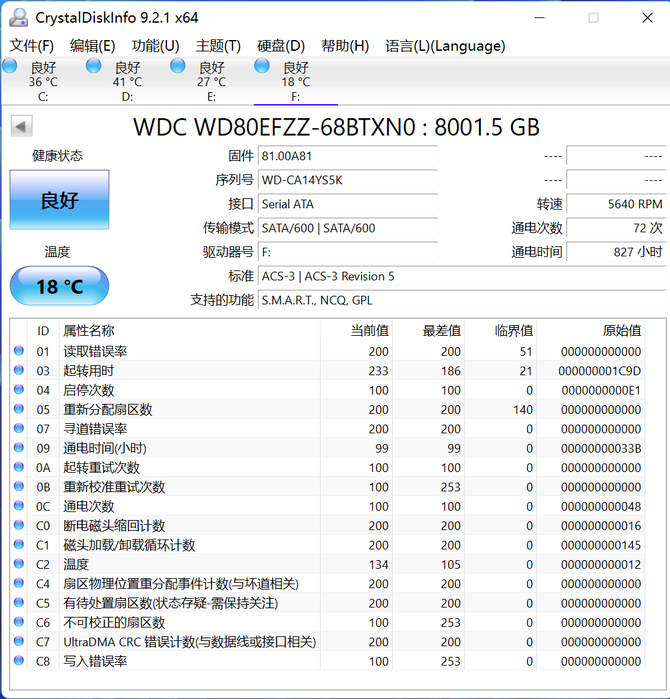This screenshot has height=699, width=670.
Task: Open the 语言(L)(Language) menu
Action: (x=445, y=45)
